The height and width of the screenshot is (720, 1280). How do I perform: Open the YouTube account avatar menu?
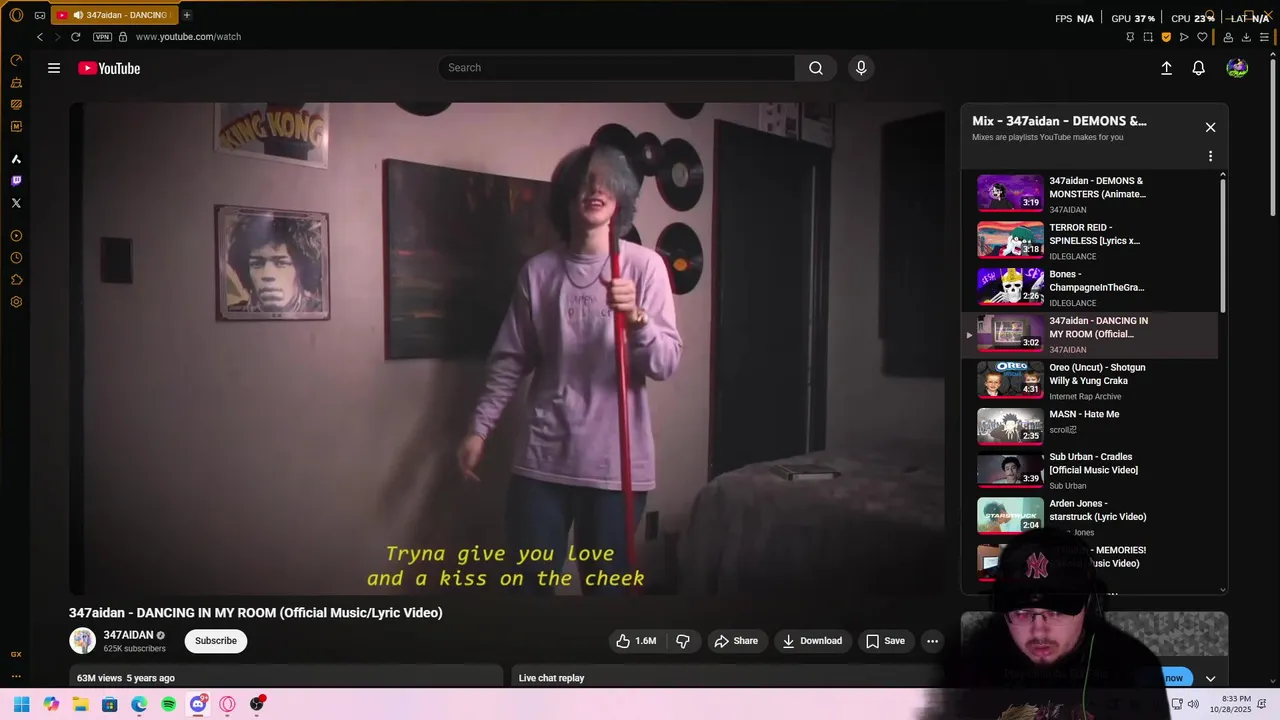(x=1237, y=68)
